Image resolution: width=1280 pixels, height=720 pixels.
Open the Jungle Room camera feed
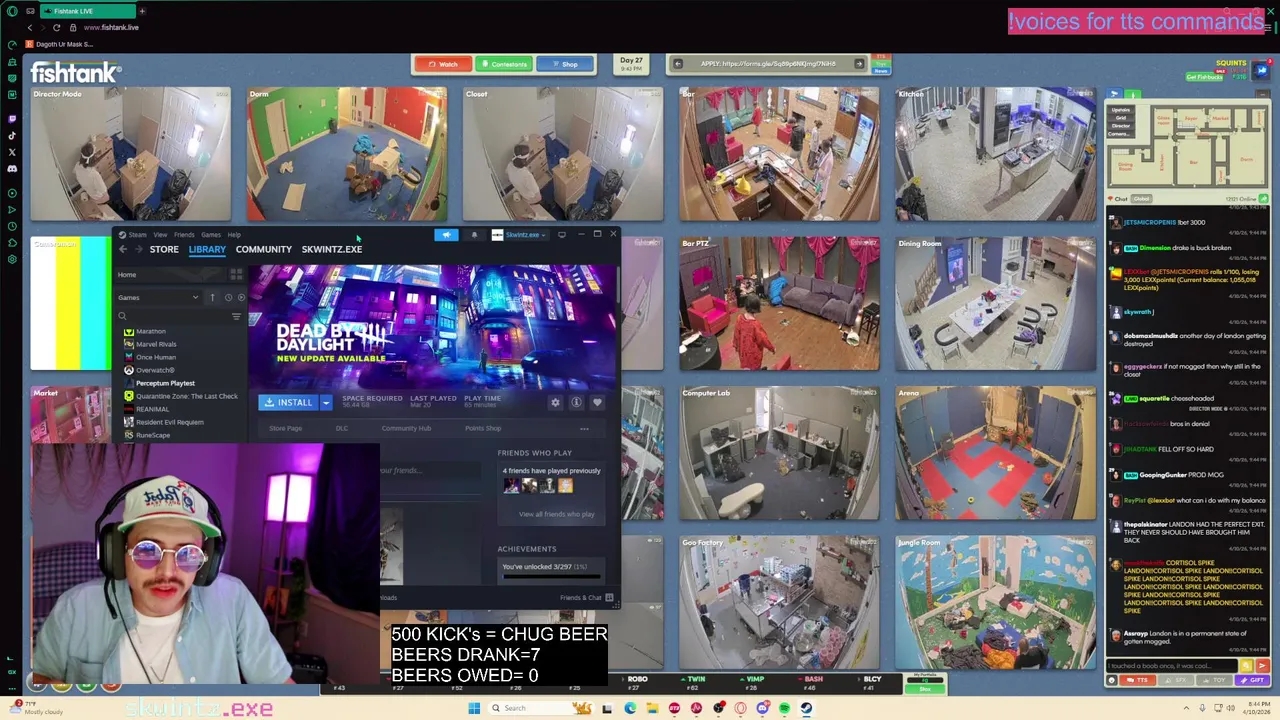tap(995, 603)
